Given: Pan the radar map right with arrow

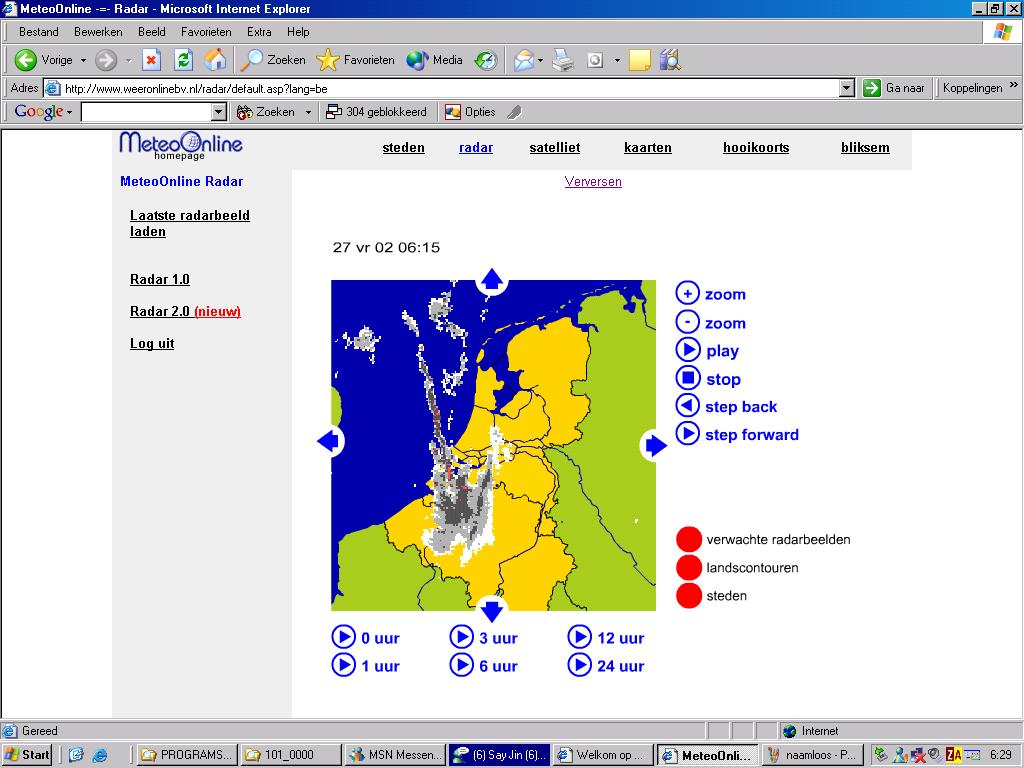Looking at the screenshot, I should point(655,445).
